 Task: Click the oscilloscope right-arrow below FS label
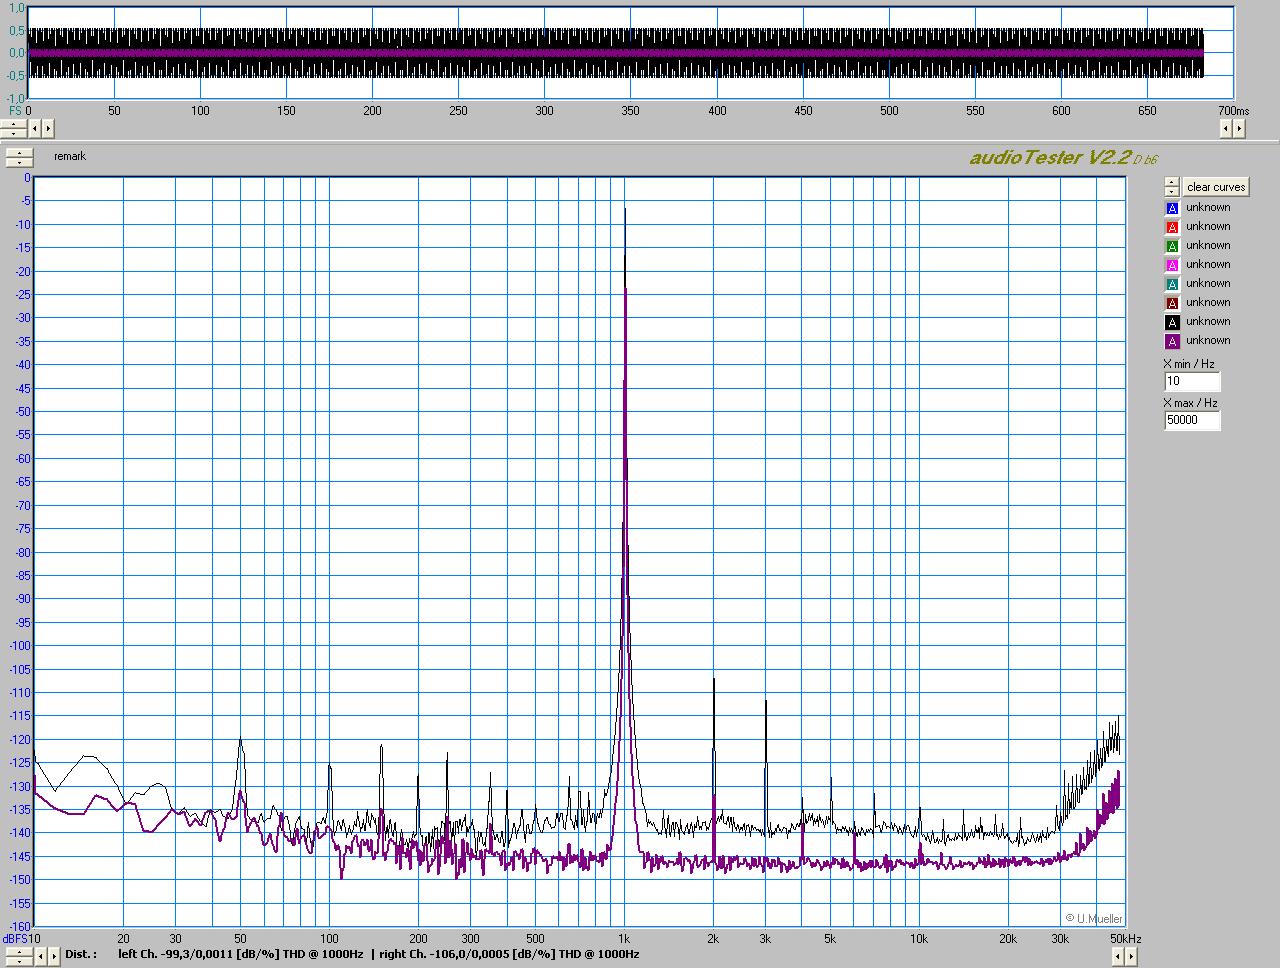coord(48,129)
